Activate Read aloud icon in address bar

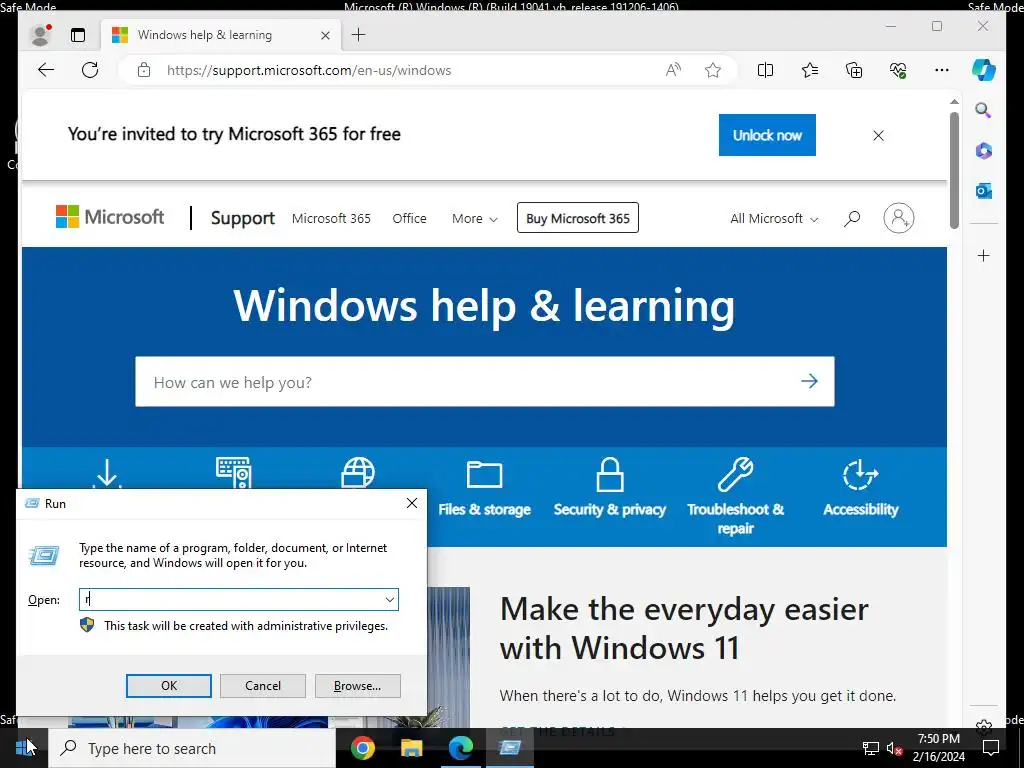[673, 70]
